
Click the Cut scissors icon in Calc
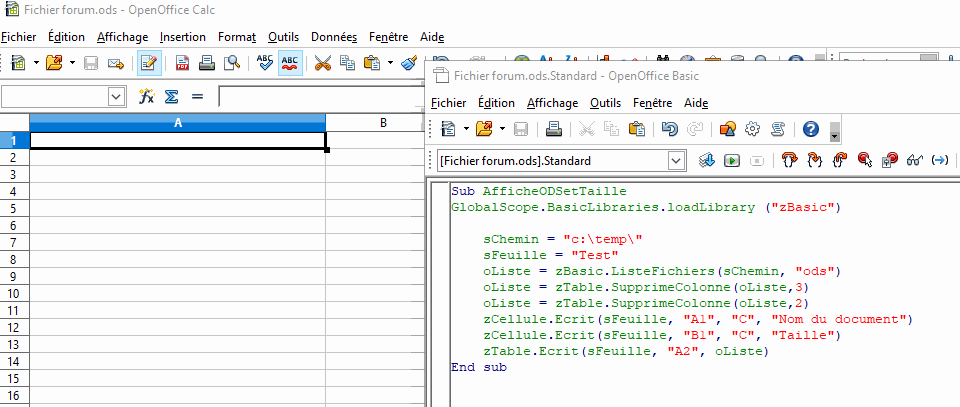(x=322, y=63)
